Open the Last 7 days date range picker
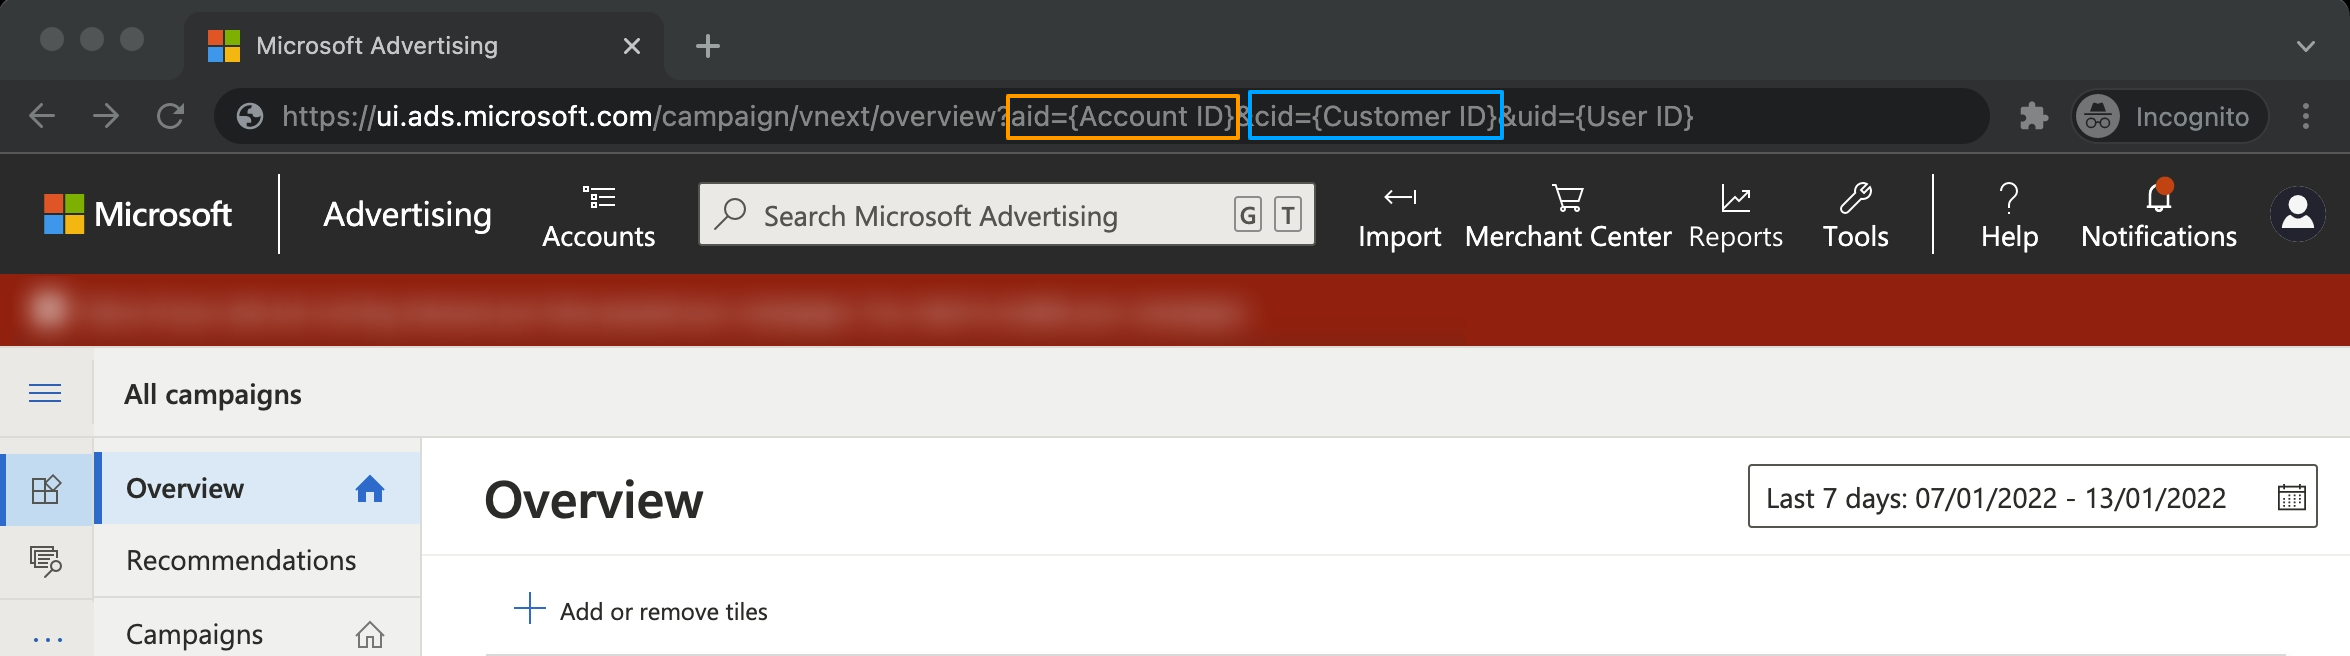 point(2032,496)
